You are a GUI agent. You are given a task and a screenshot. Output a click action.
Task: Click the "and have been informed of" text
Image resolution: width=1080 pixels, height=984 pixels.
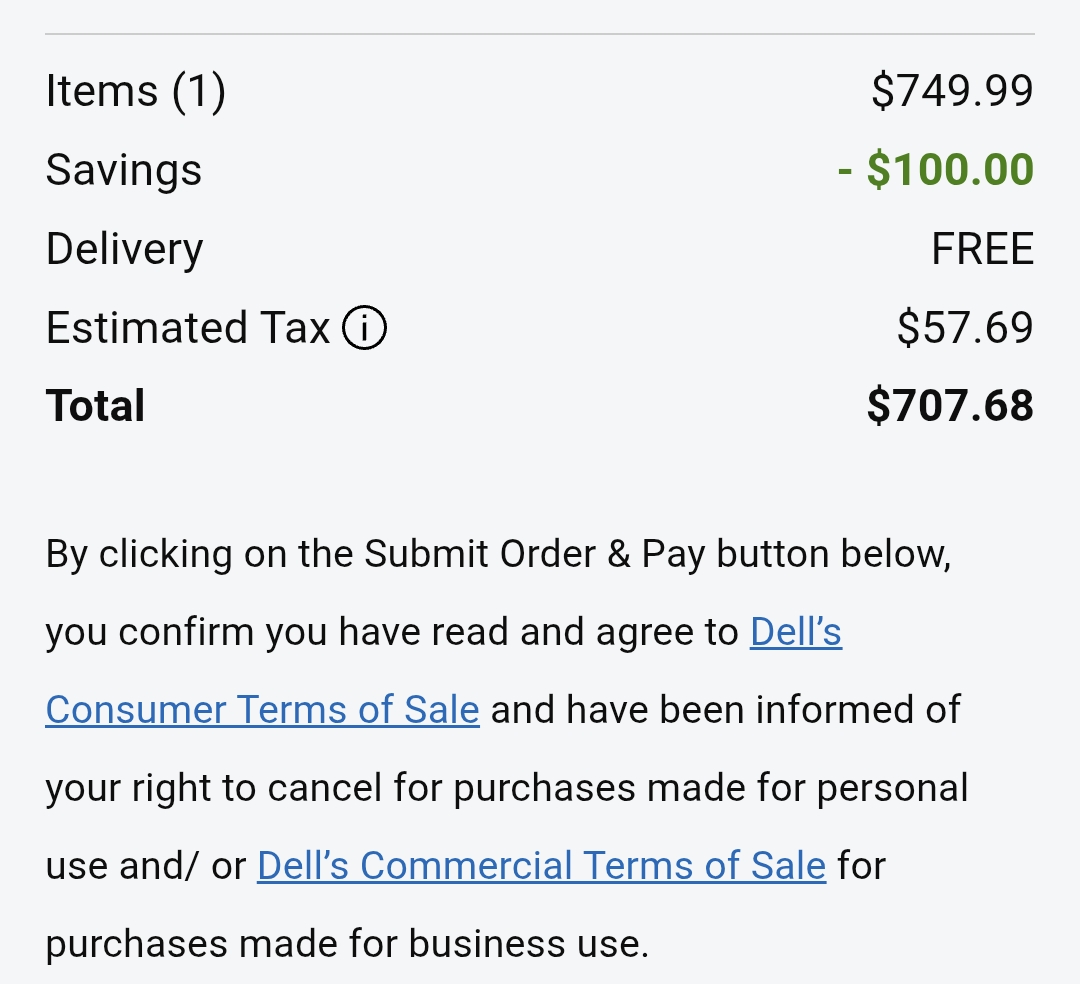[x=725, y=710]
